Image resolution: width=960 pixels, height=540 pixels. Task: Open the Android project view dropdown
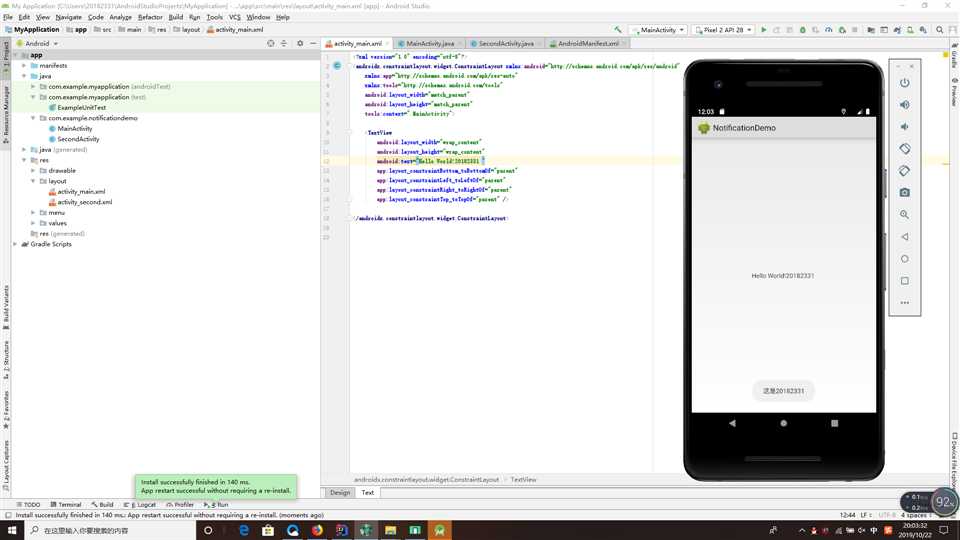(37, 43)
